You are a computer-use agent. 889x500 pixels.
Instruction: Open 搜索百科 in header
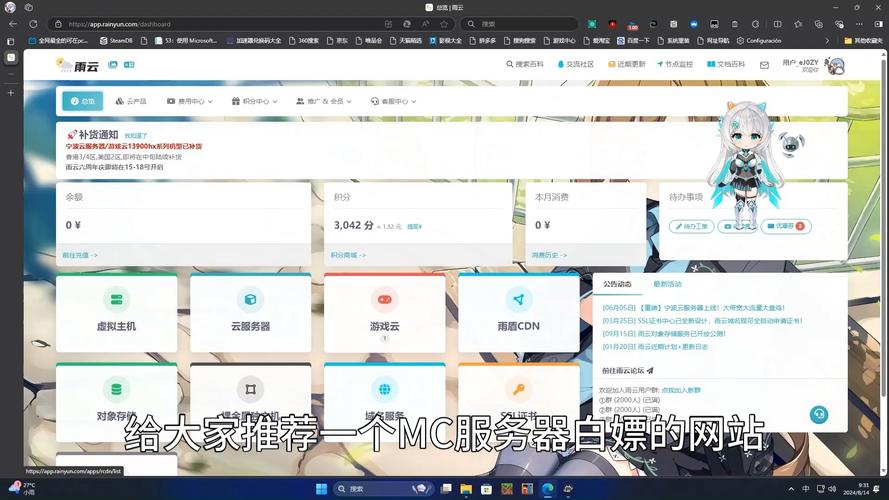(524, 65)
